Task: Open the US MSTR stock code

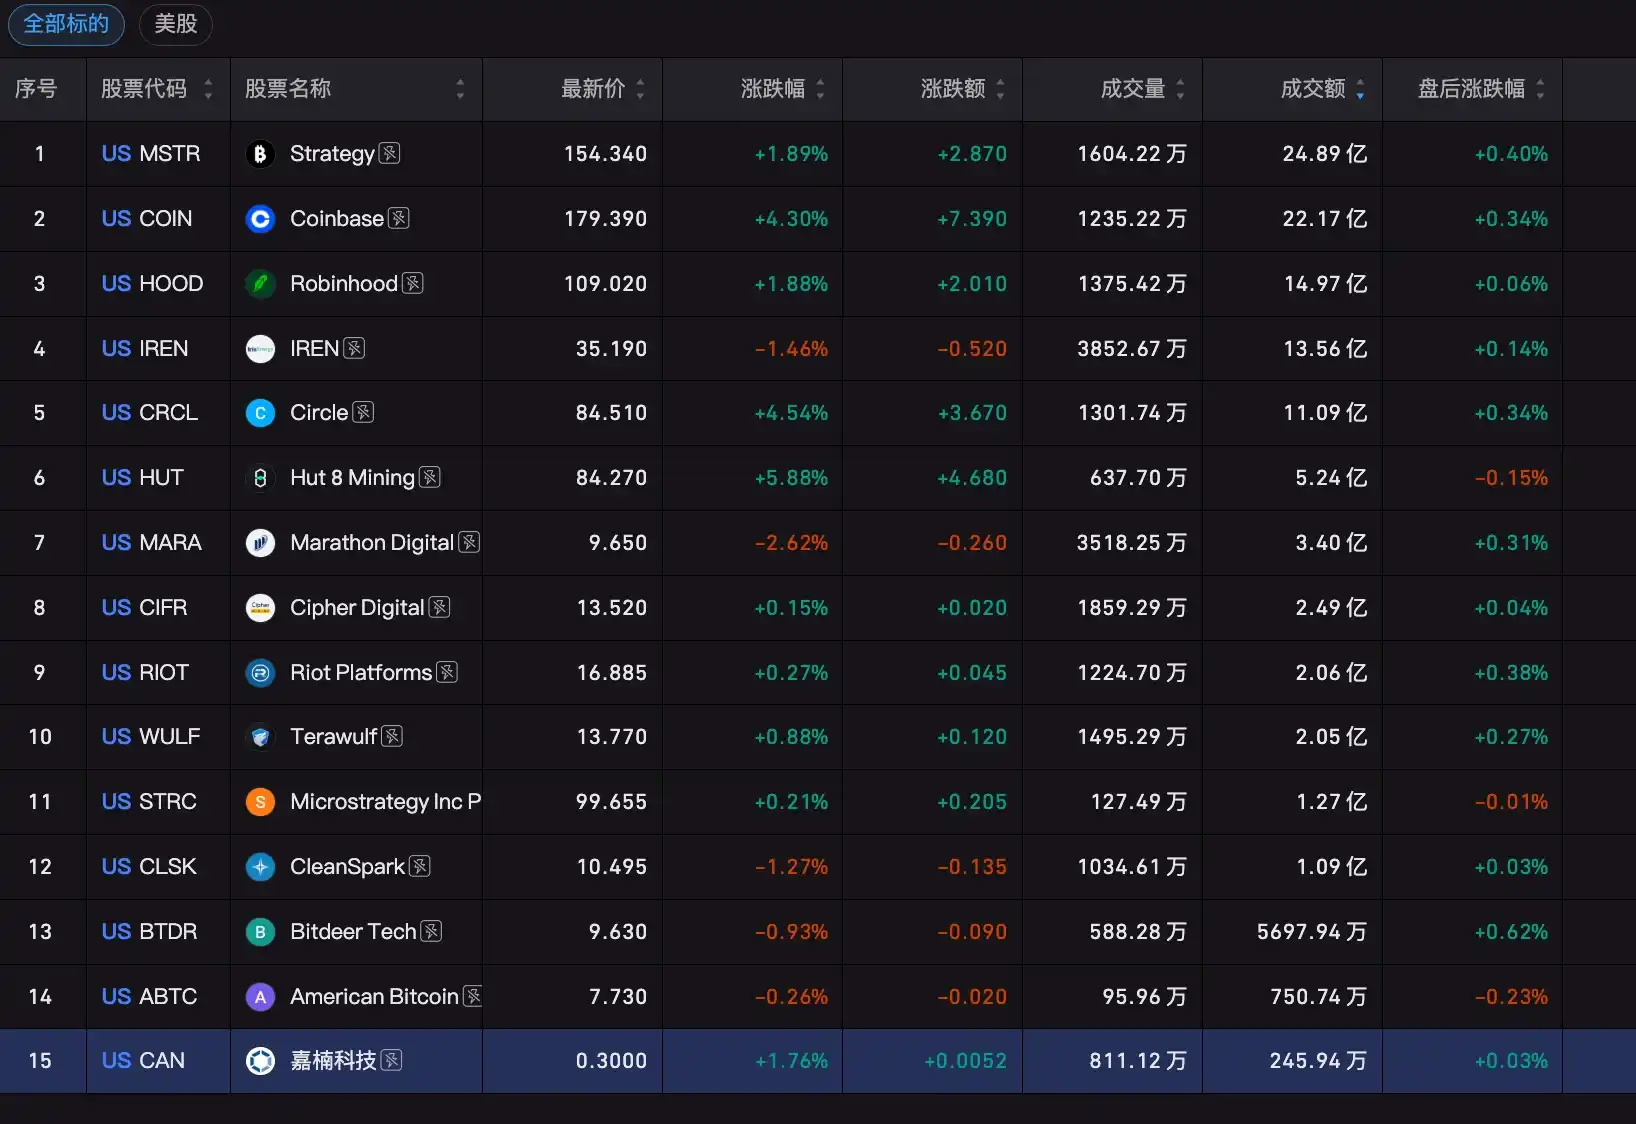Action: (151, 154)
